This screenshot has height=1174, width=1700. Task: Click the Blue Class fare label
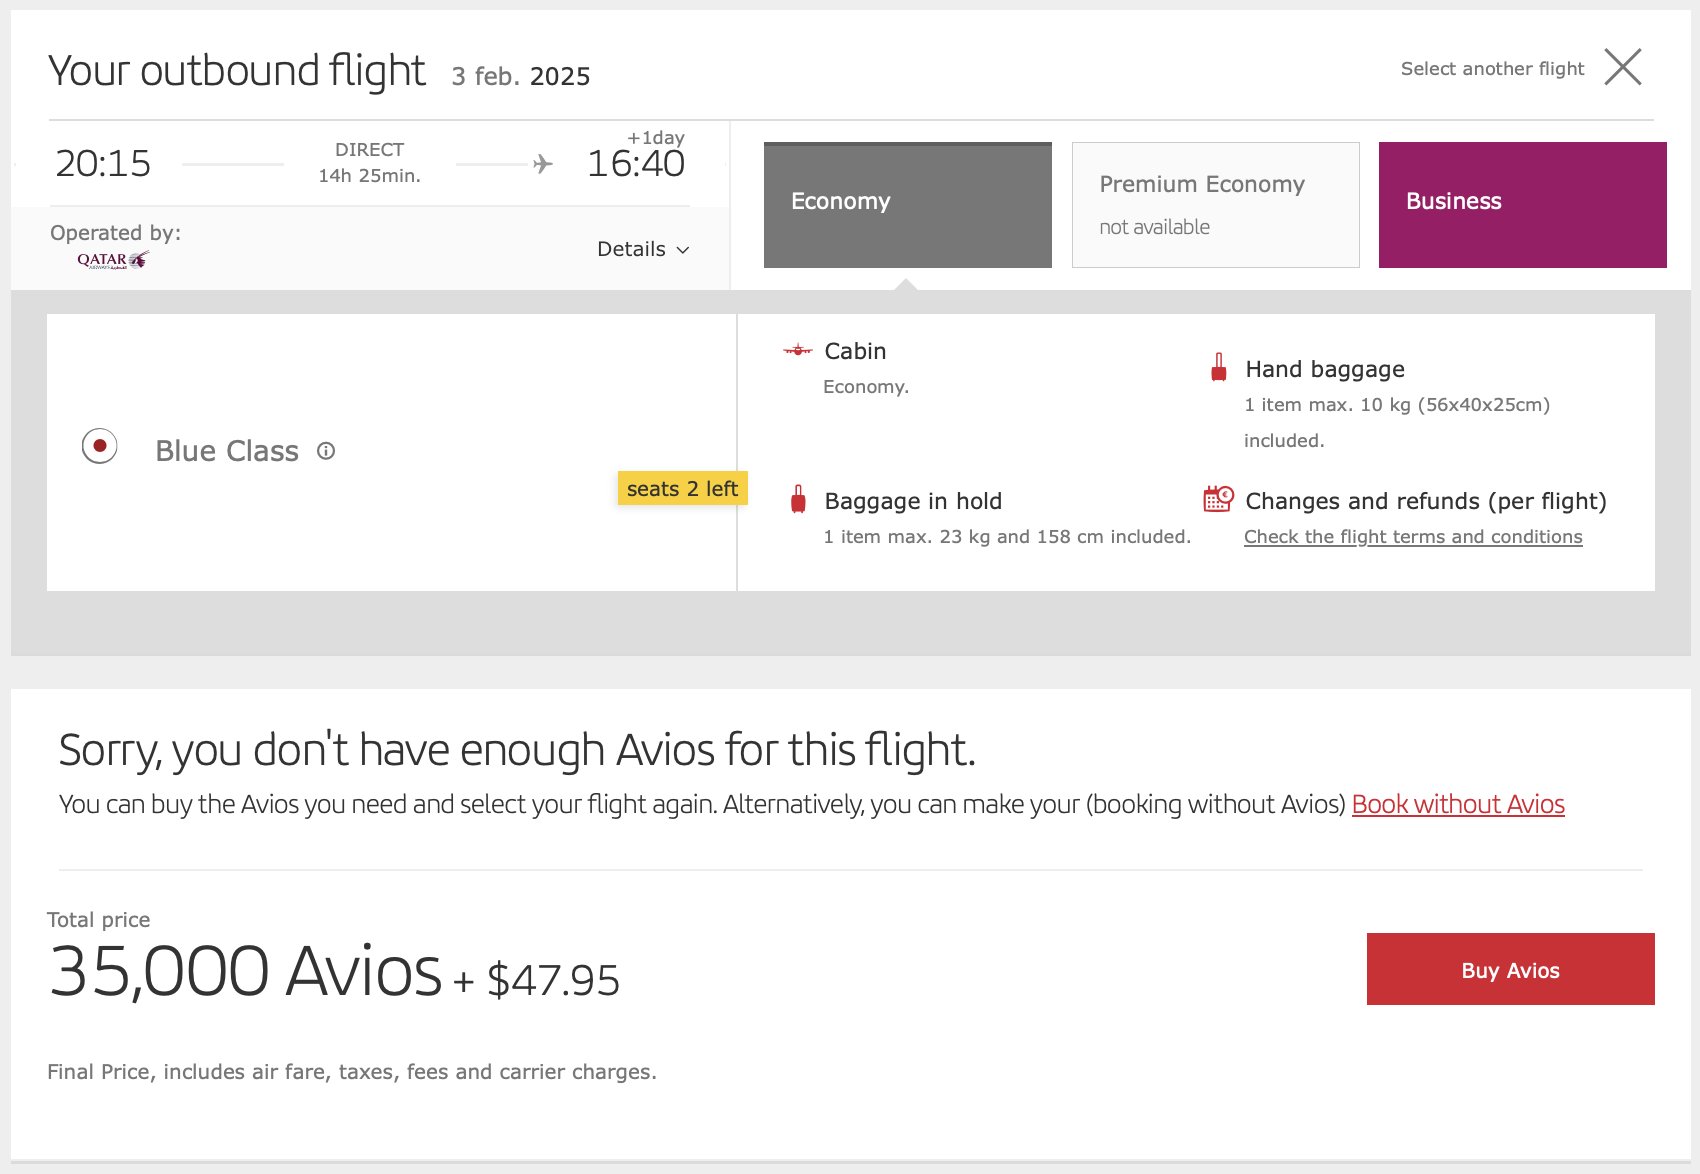coord(227,451)
